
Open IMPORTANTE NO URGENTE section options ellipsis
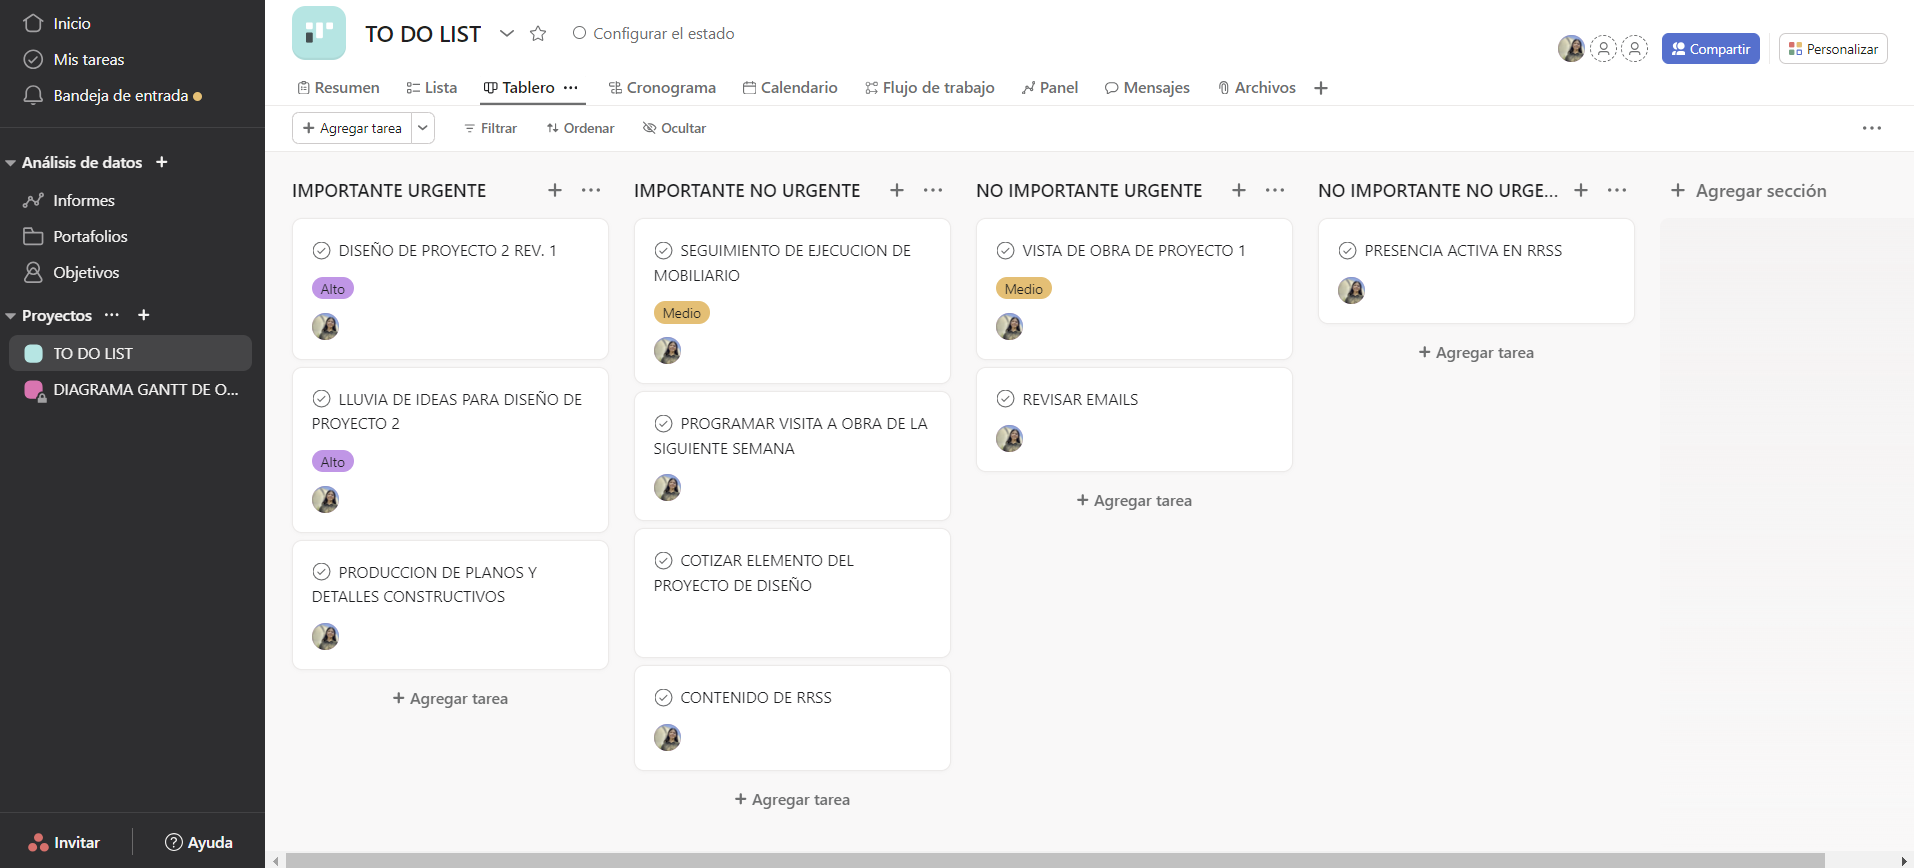tap(933, 190)
